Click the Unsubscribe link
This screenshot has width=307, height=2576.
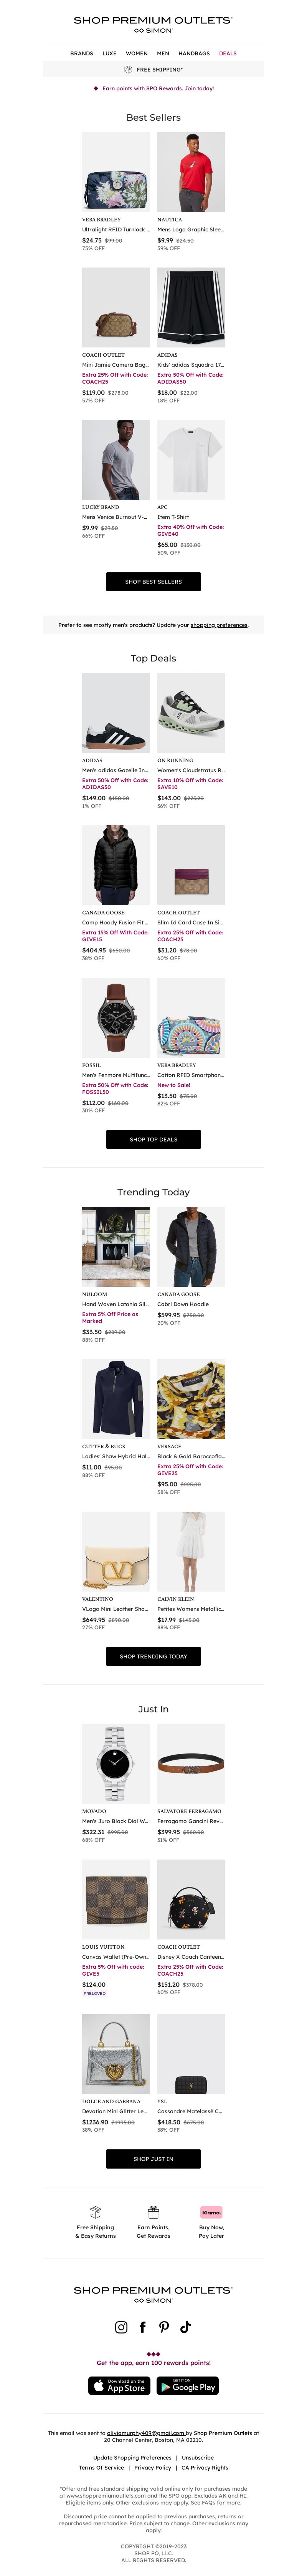click(x=197, y=2457)
